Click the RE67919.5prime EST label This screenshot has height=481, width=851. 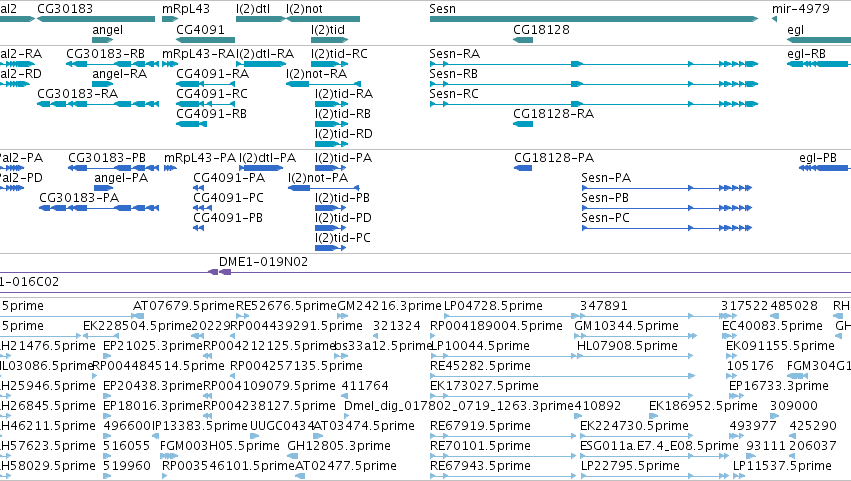[x=480, y=427]
